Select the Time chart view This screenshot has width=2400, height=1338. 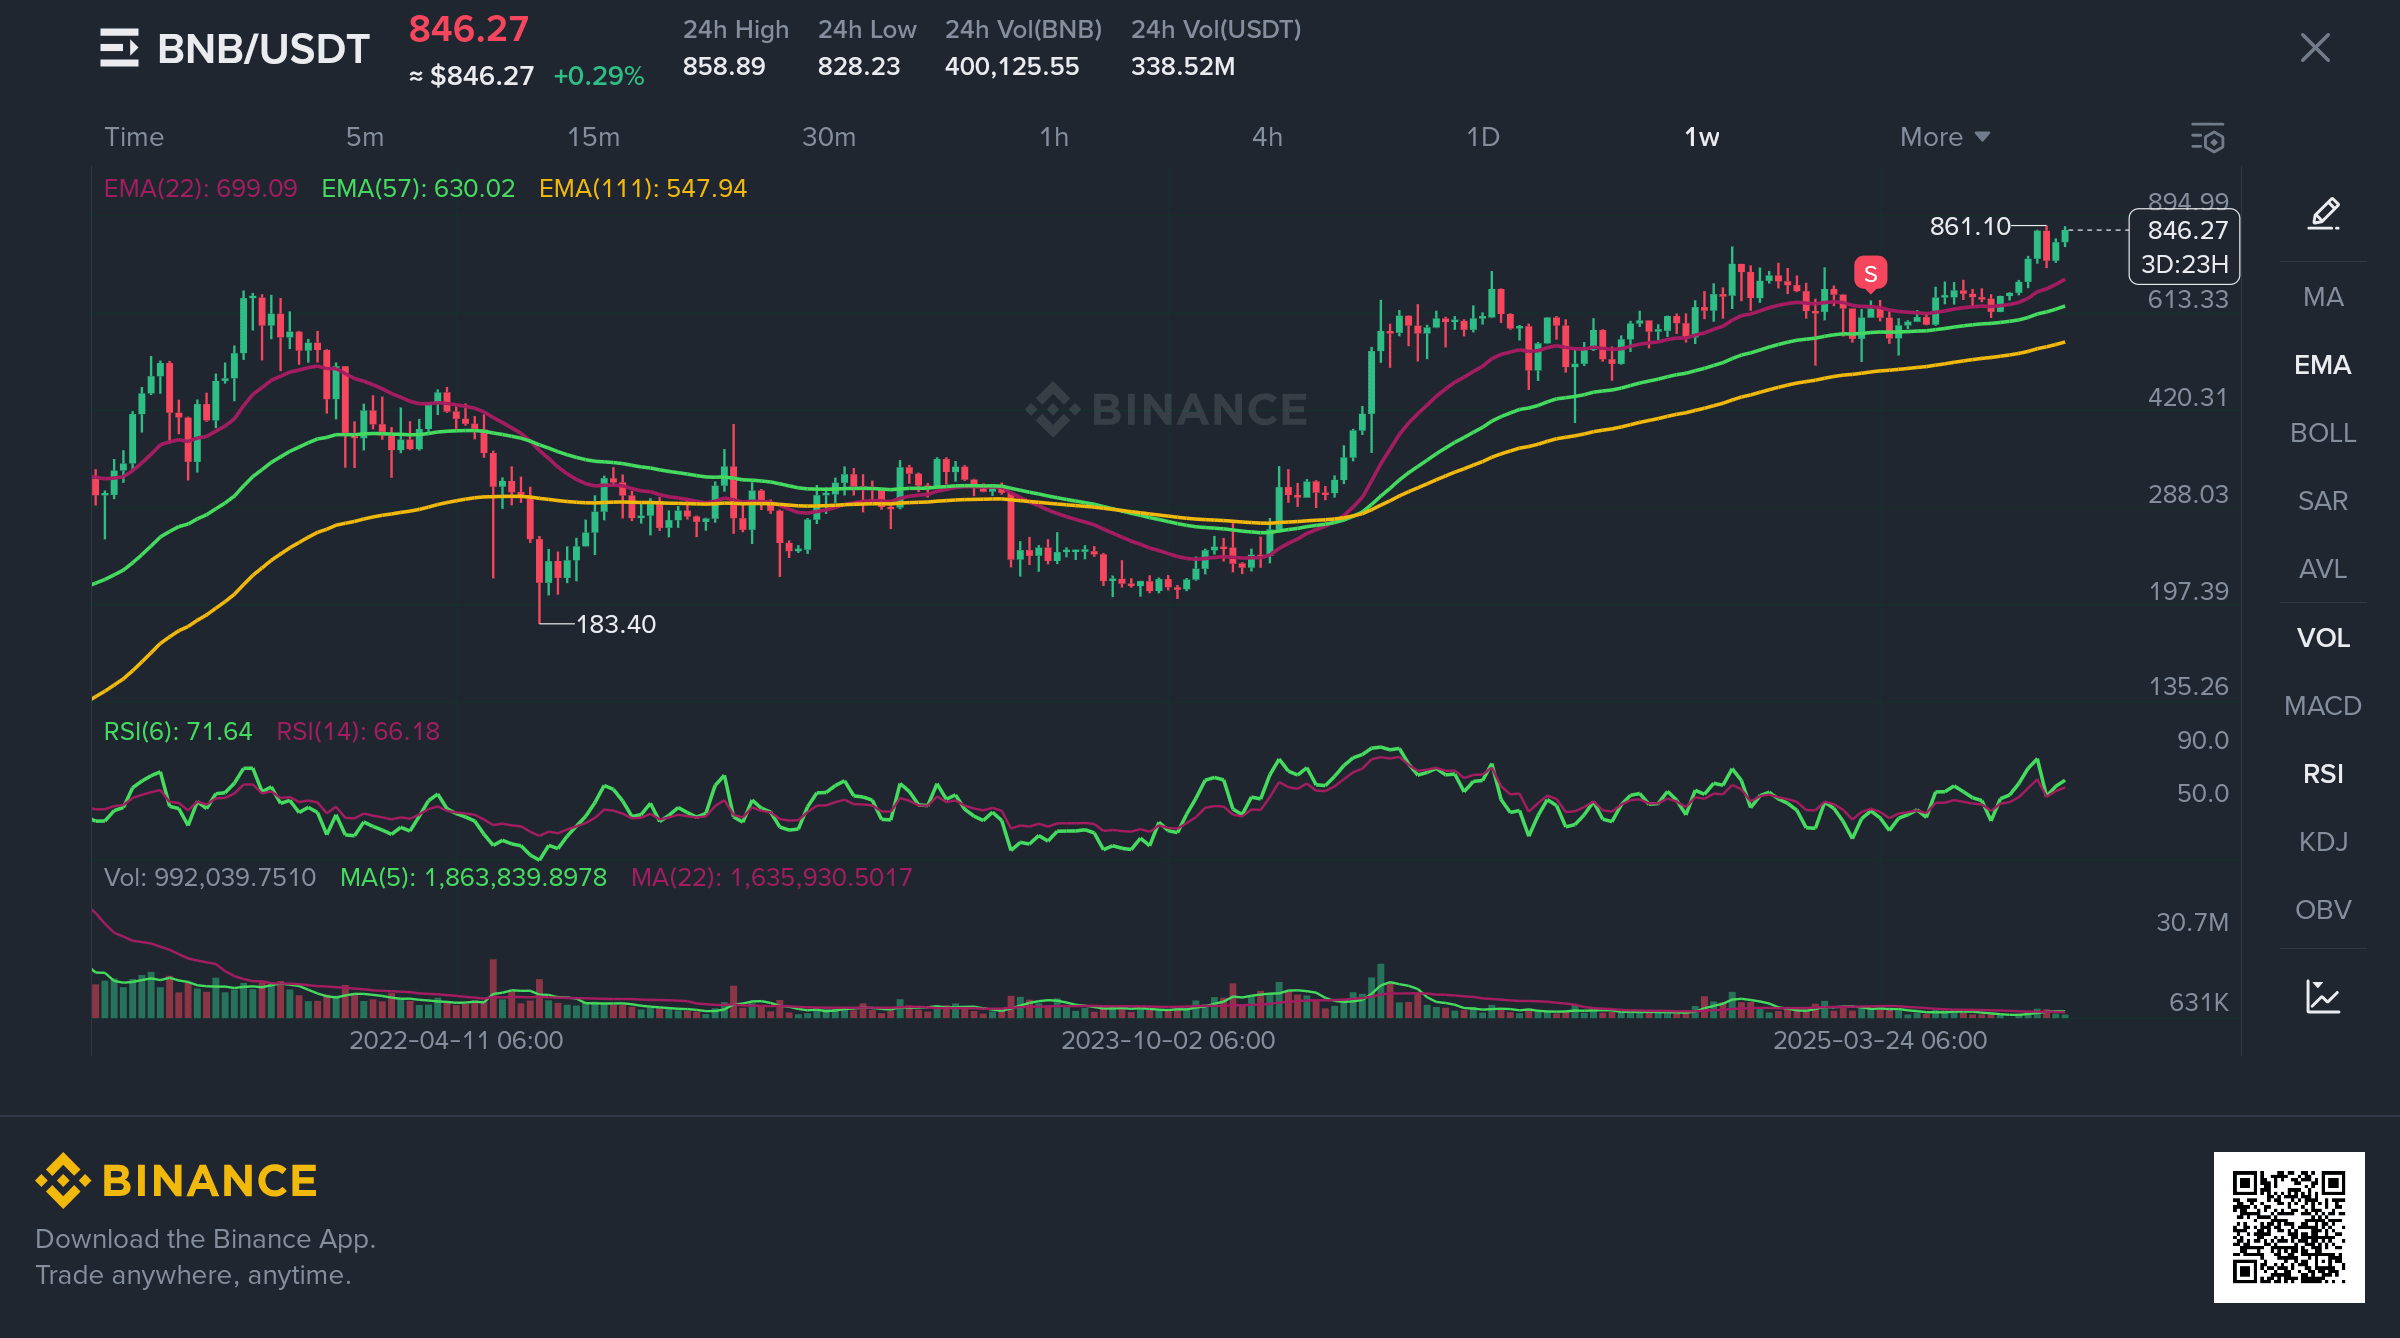(134, 137)
